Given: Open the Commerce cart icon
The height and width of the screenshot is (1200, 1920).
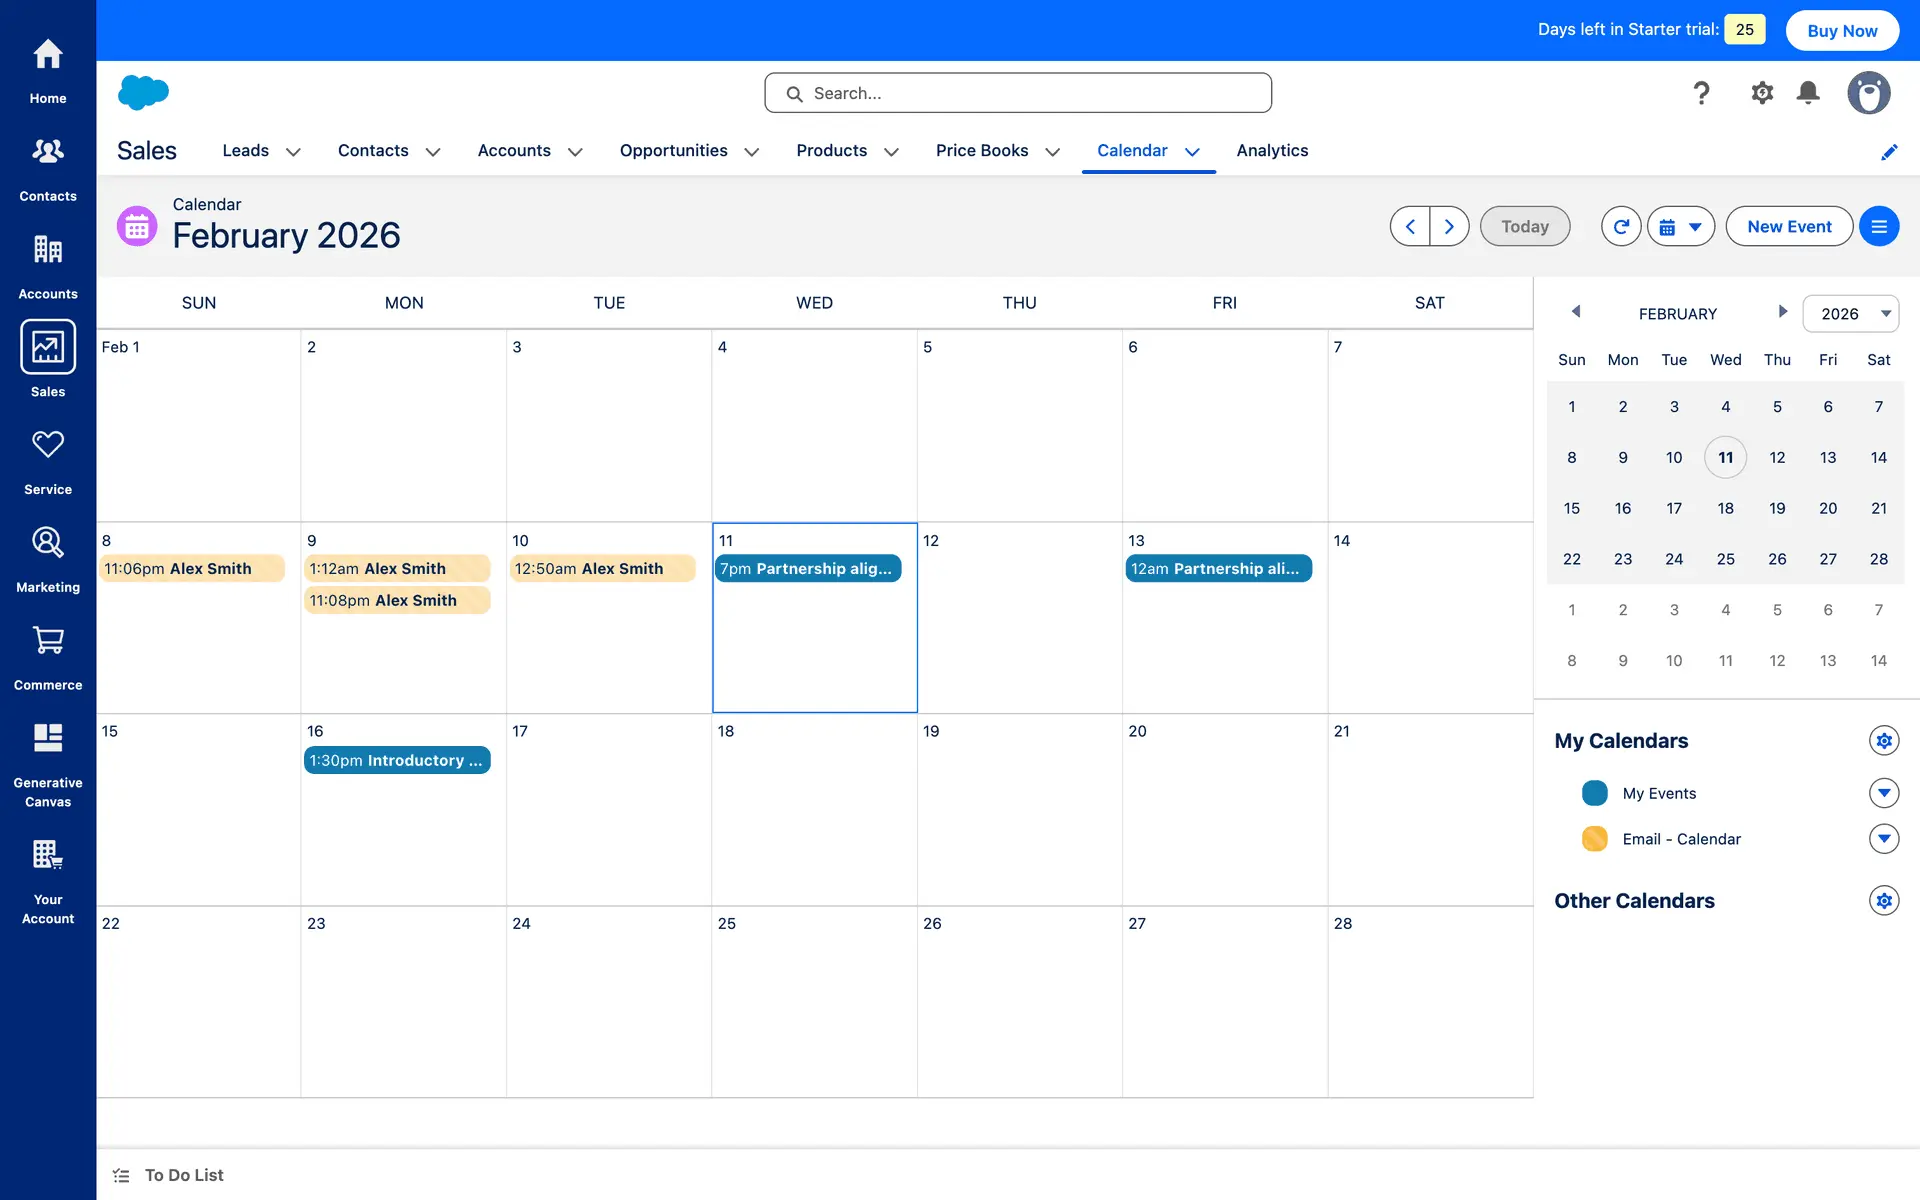Looking at the screenshot, I should [x=47, y=641].
